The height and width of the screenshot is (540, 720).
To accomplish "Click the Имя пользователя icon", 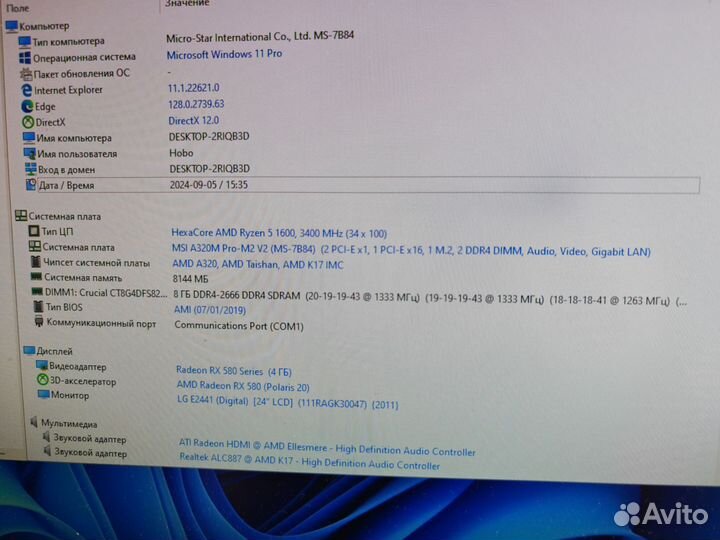I will pos(29,153).
